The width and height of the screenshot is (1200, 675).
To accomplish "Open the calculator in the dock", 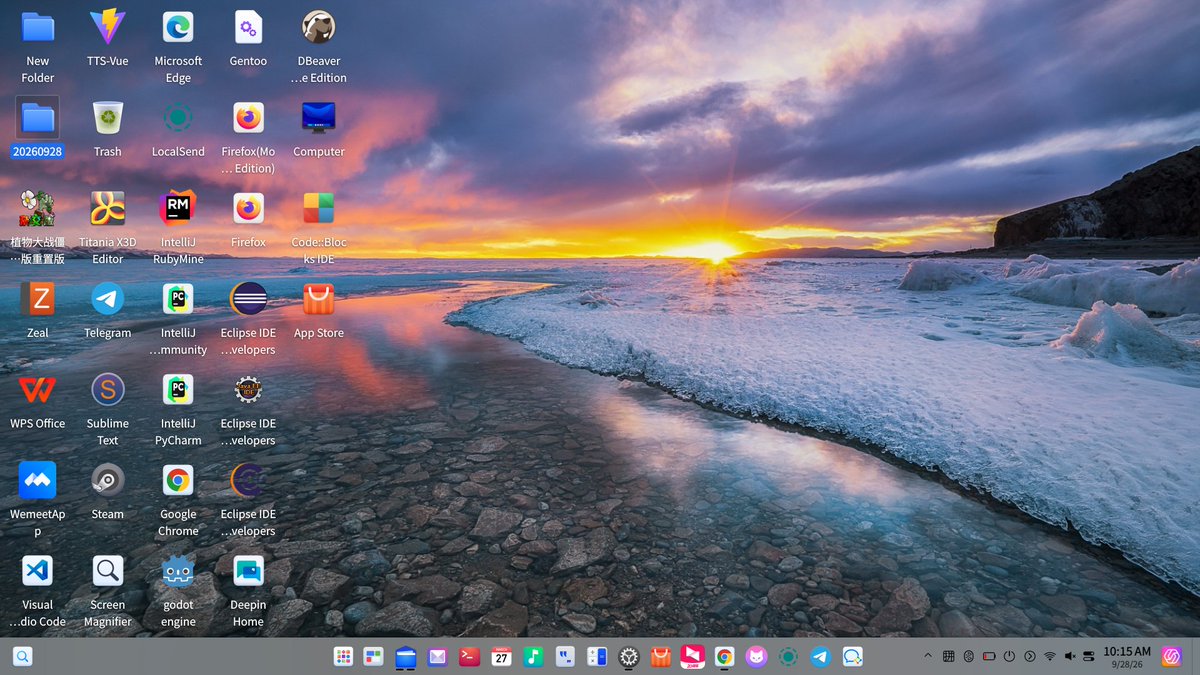I will pyautogui.click(x=597, y=657).
